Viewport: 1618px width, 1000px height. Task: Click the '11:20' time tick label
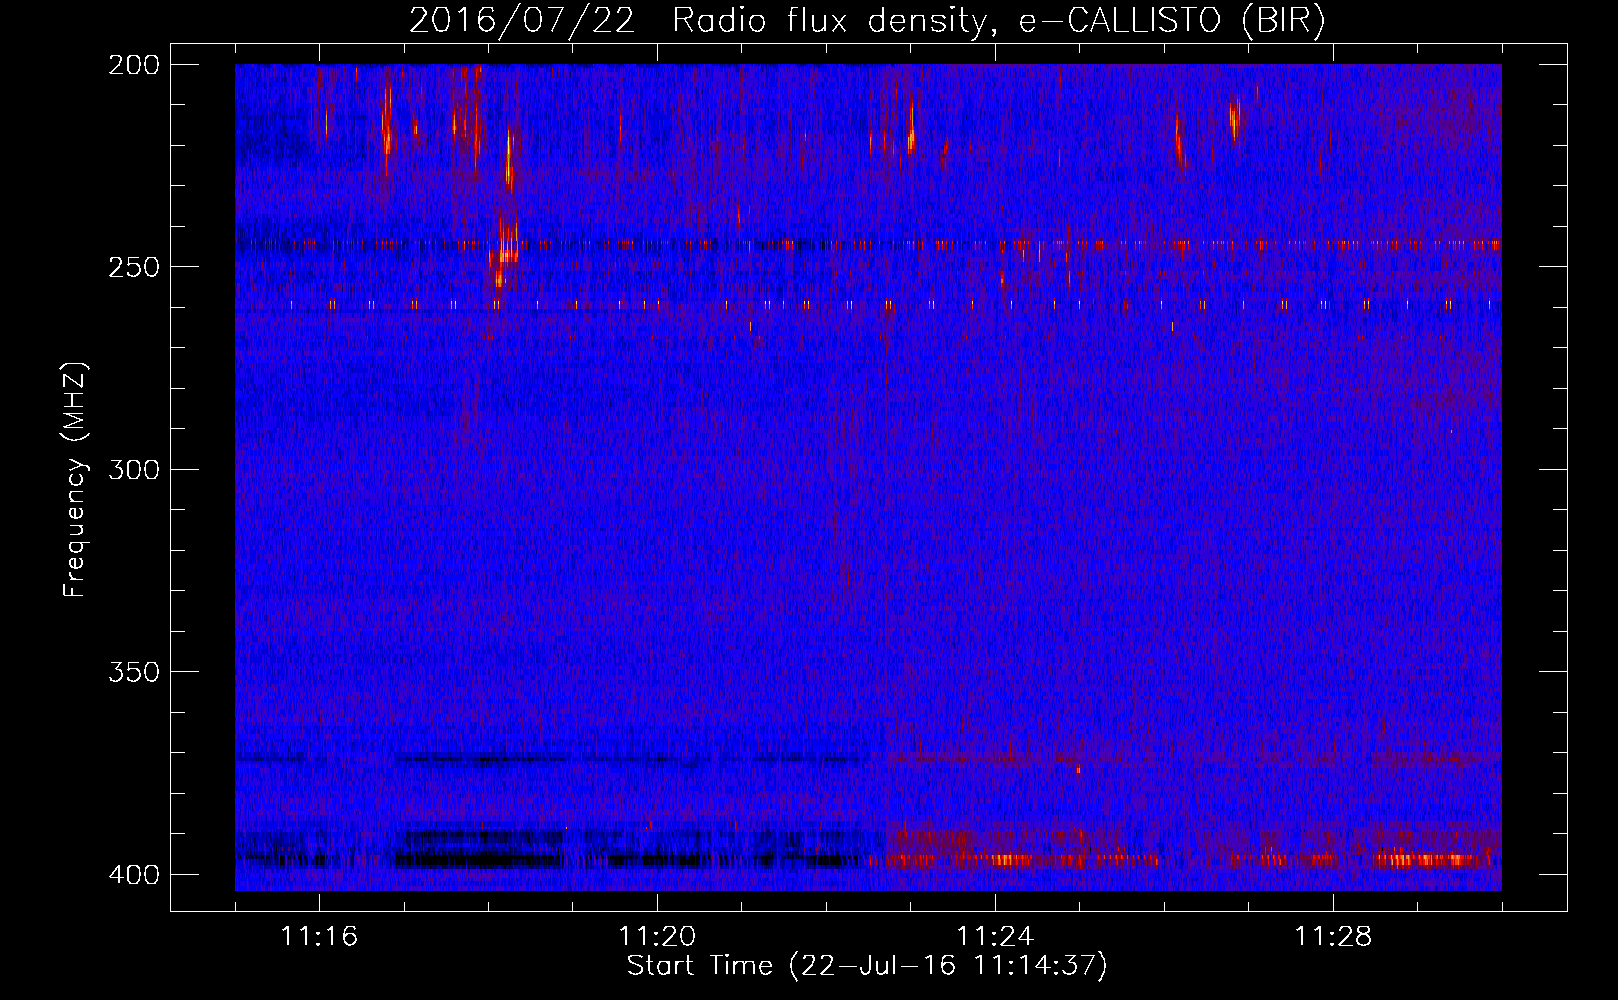click(657, 937)
